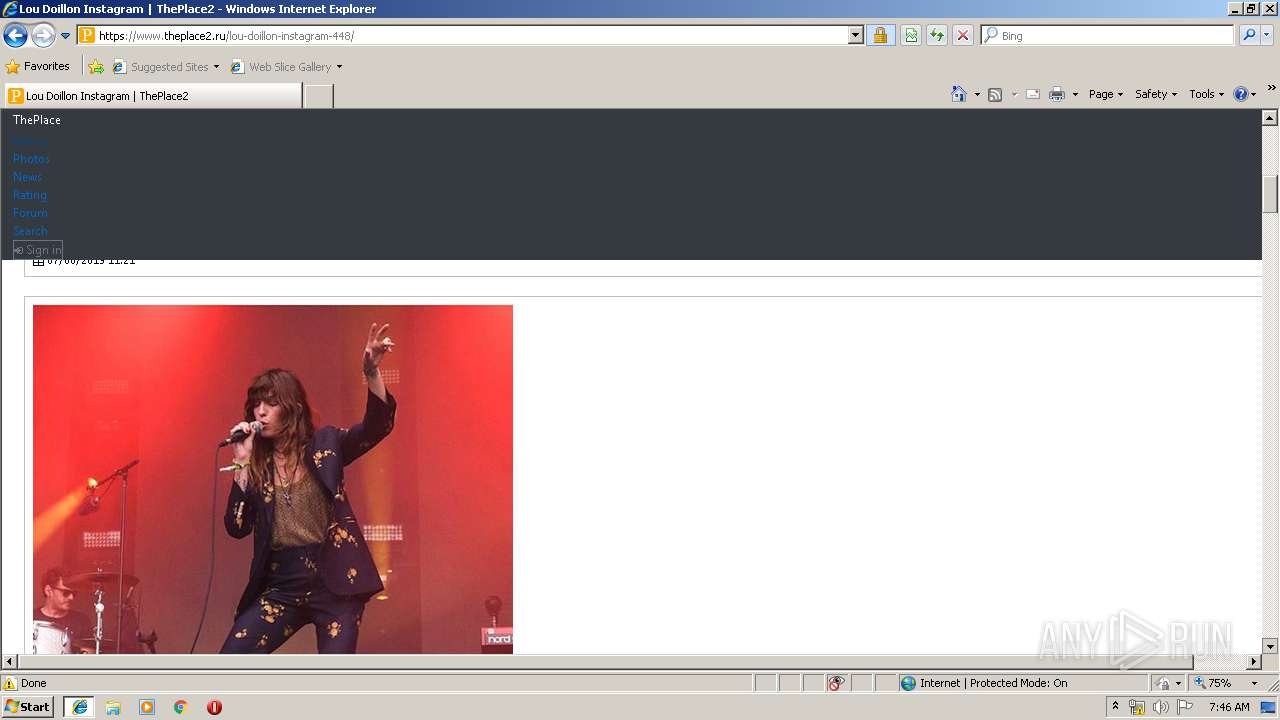1280x720 pixels.
Task: Expand Web Slice Gallery dropdown arrow
Action: (x=339, y=67)
